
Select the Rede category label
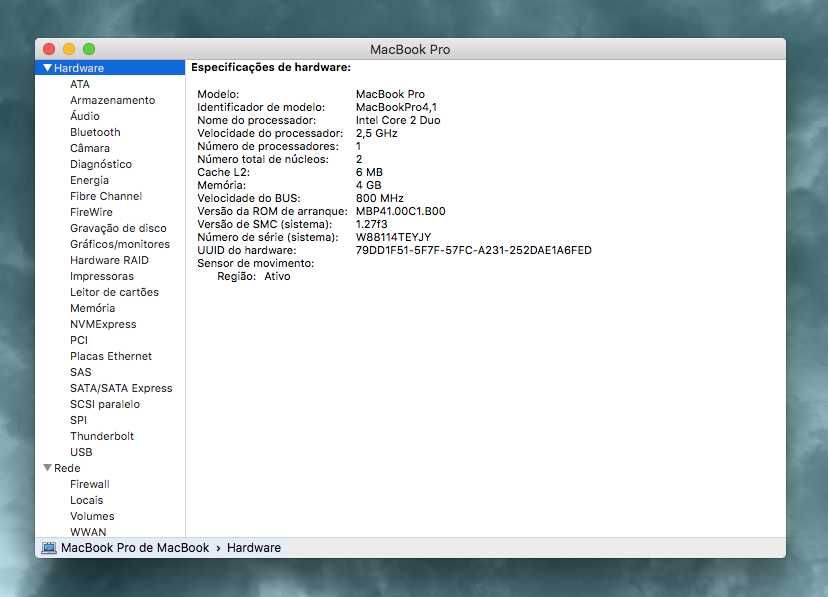coord(67,468)
